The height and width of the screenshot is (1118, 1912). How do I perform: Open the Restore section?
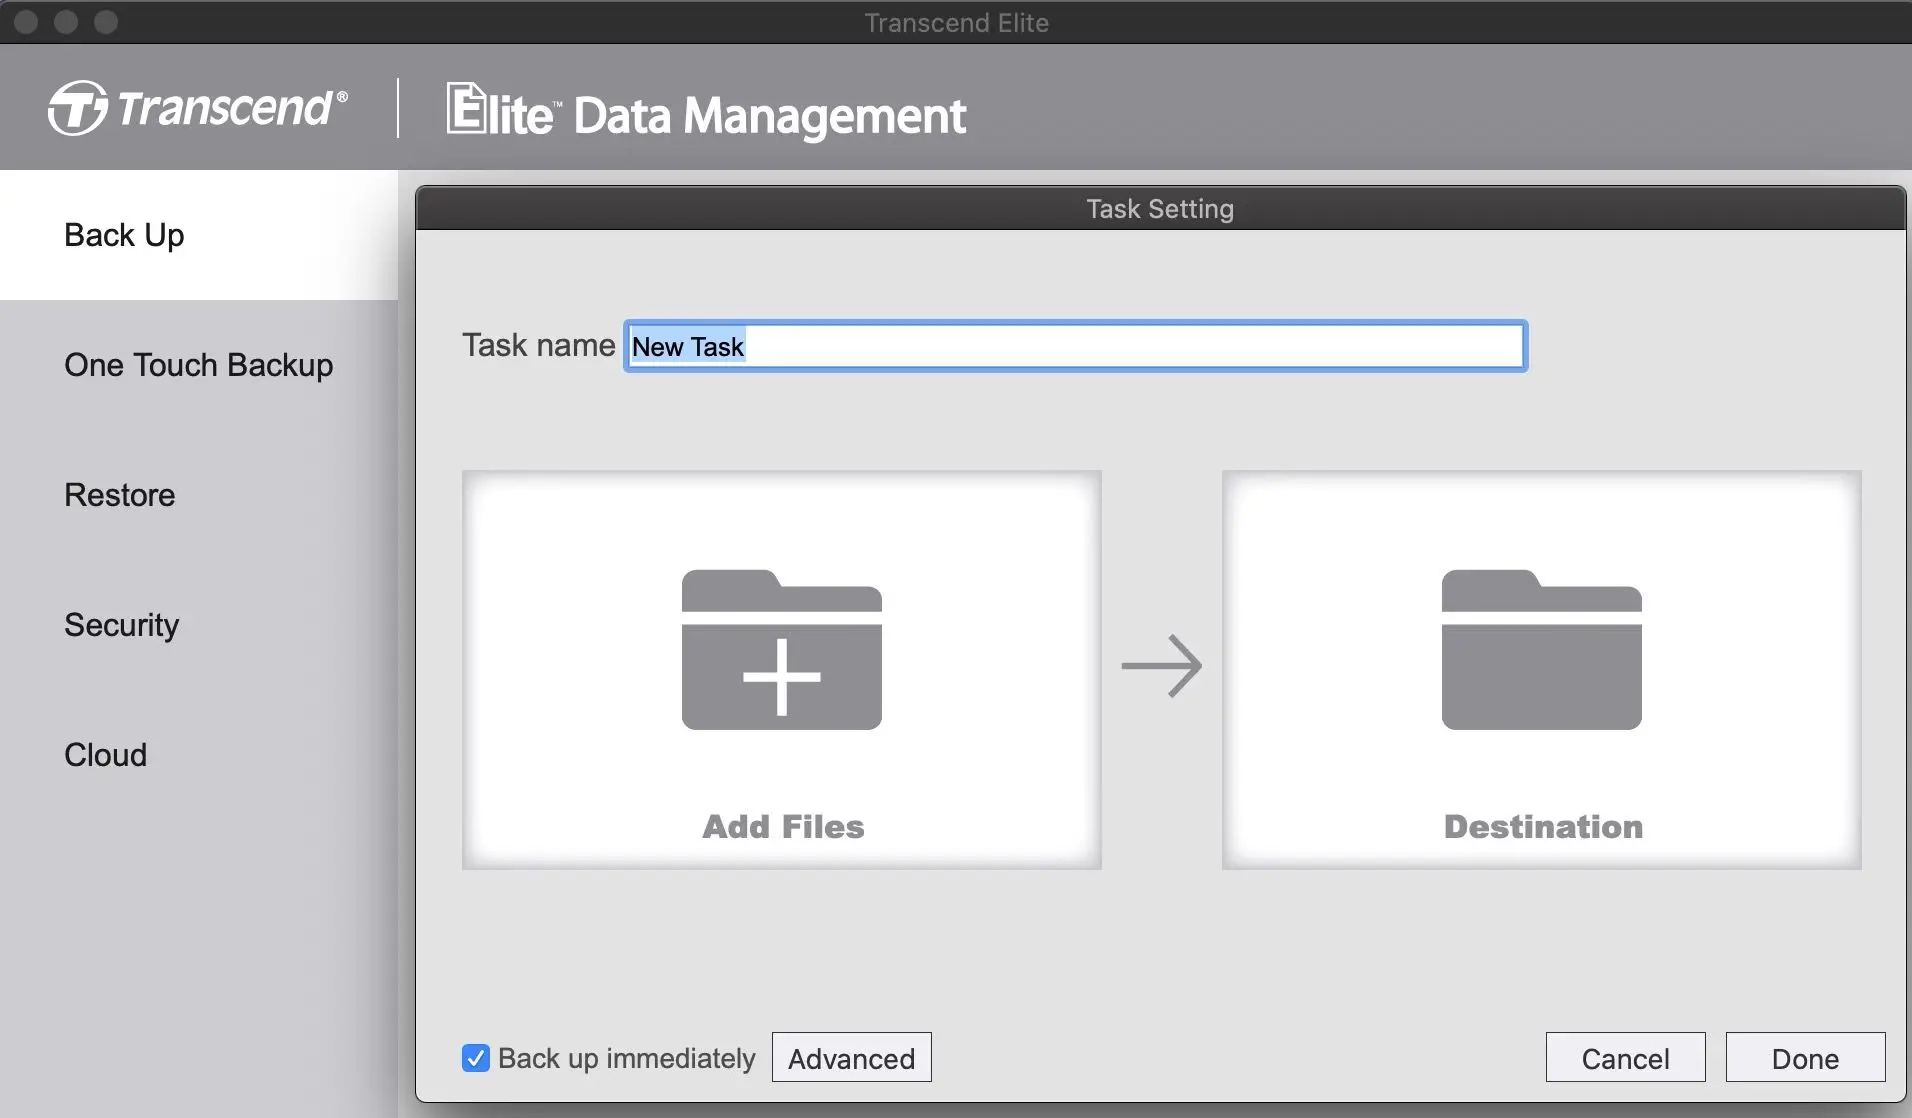point(120,495)
